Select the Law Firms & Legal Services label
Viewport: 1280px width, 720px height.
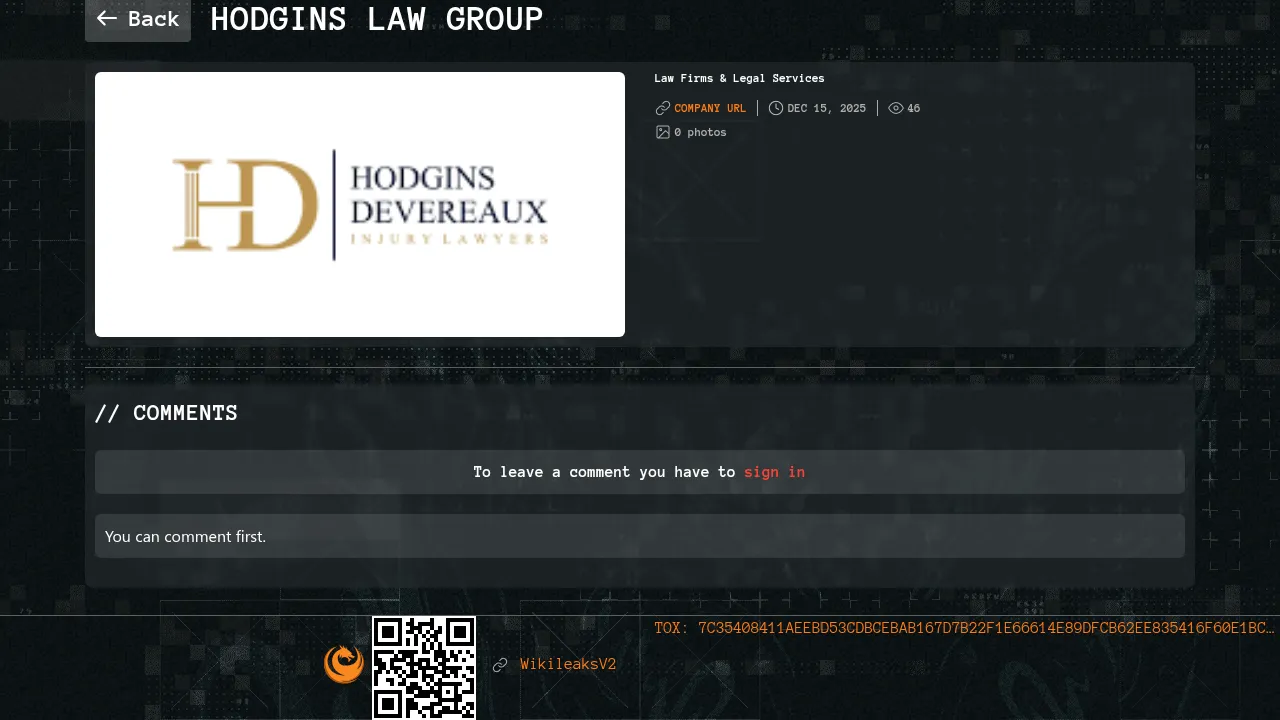[739, 78]
